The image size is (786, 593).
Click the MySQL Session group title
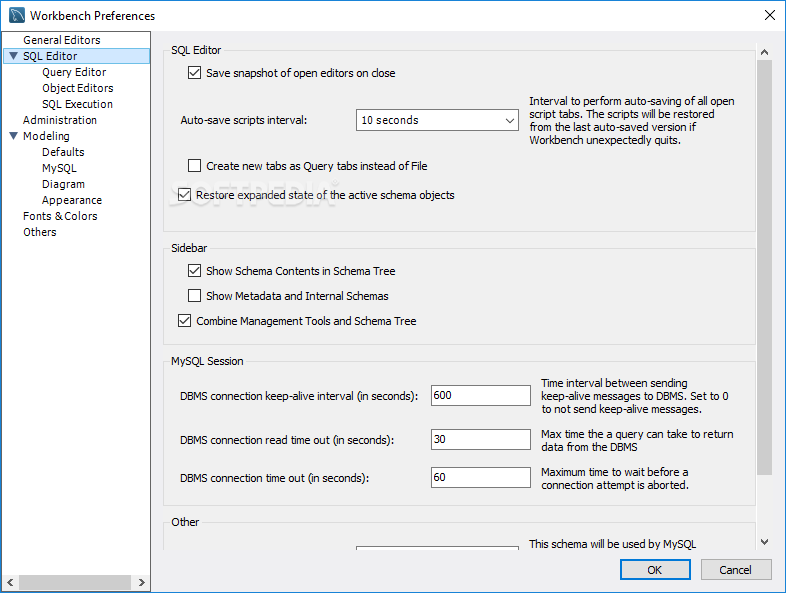[207, 361]
